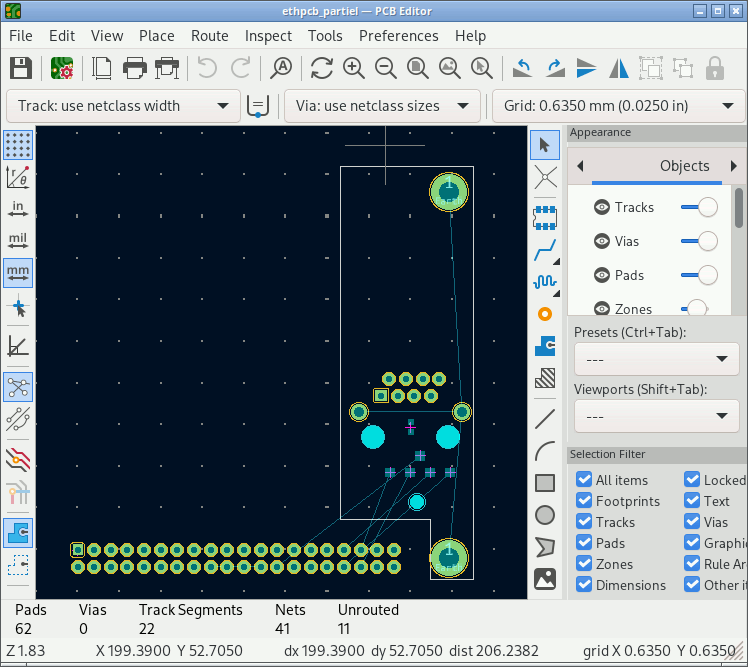
Task: Adjust Pads opacity slider
Action: (699, 275)
